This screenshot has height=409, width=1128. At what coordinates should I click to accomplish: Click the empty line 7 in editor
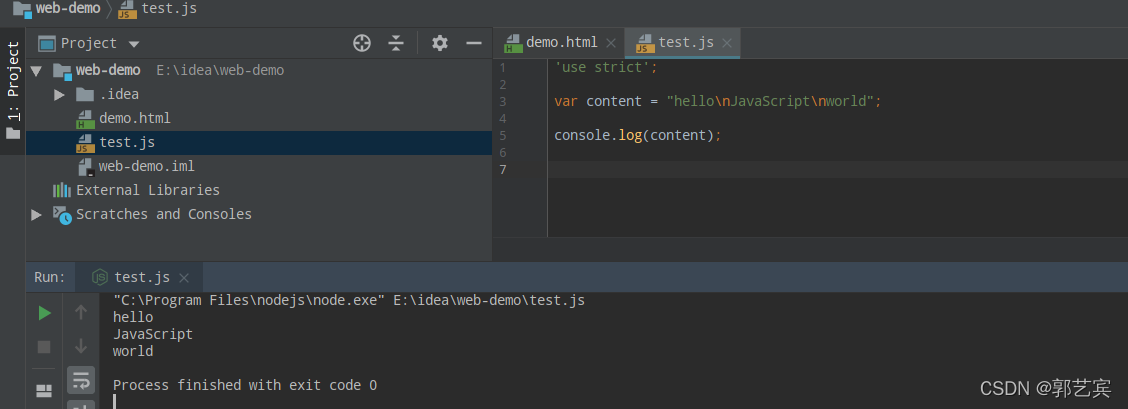pos(837,170)
